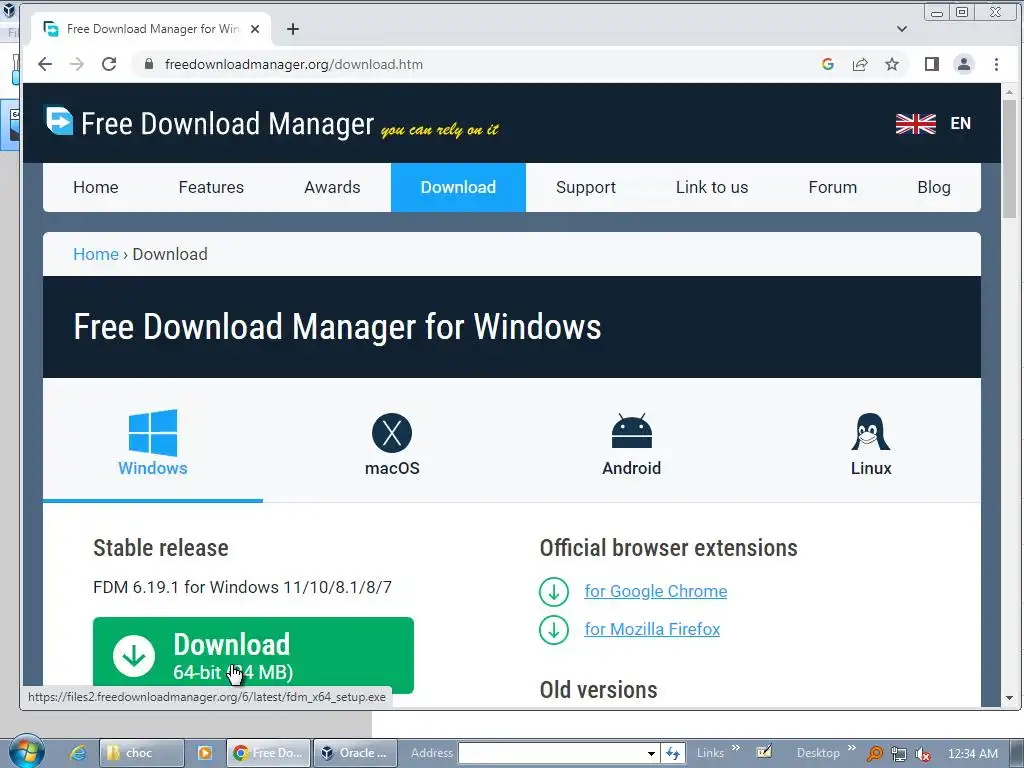The height and width of the screenshot is (768, 1024).
Task: Go to Home in the navigation bar
Action: click(x=96, y=187)
